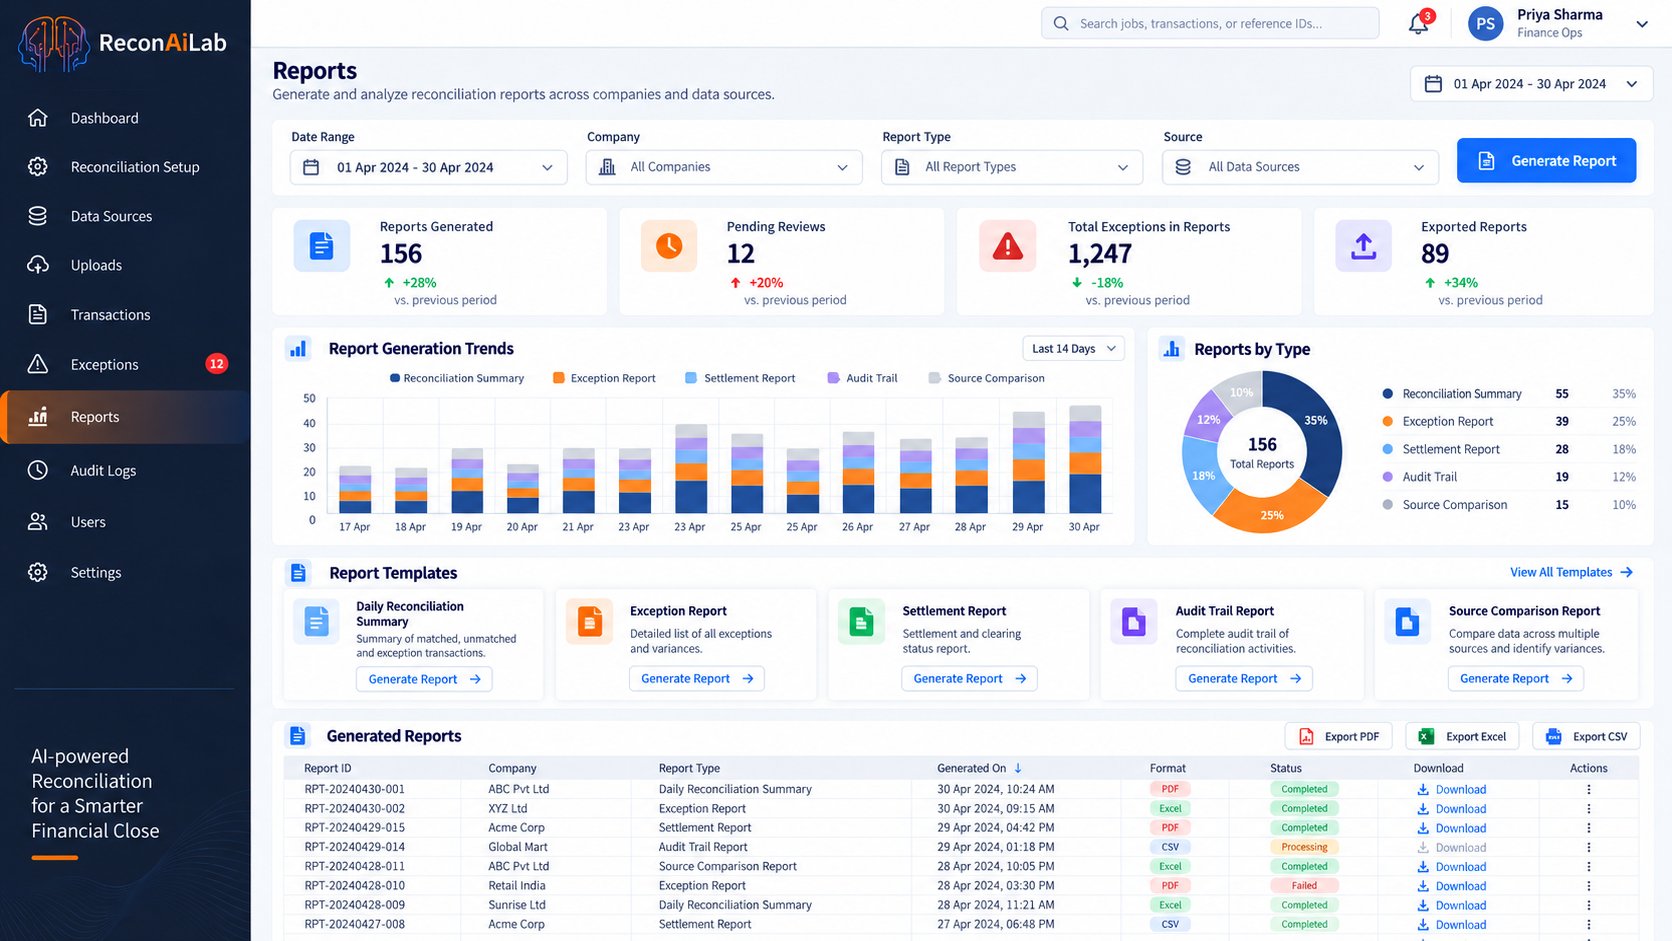
Task: Click the Audit Trail Report template icon
Action: click(x=1134, y=622)
